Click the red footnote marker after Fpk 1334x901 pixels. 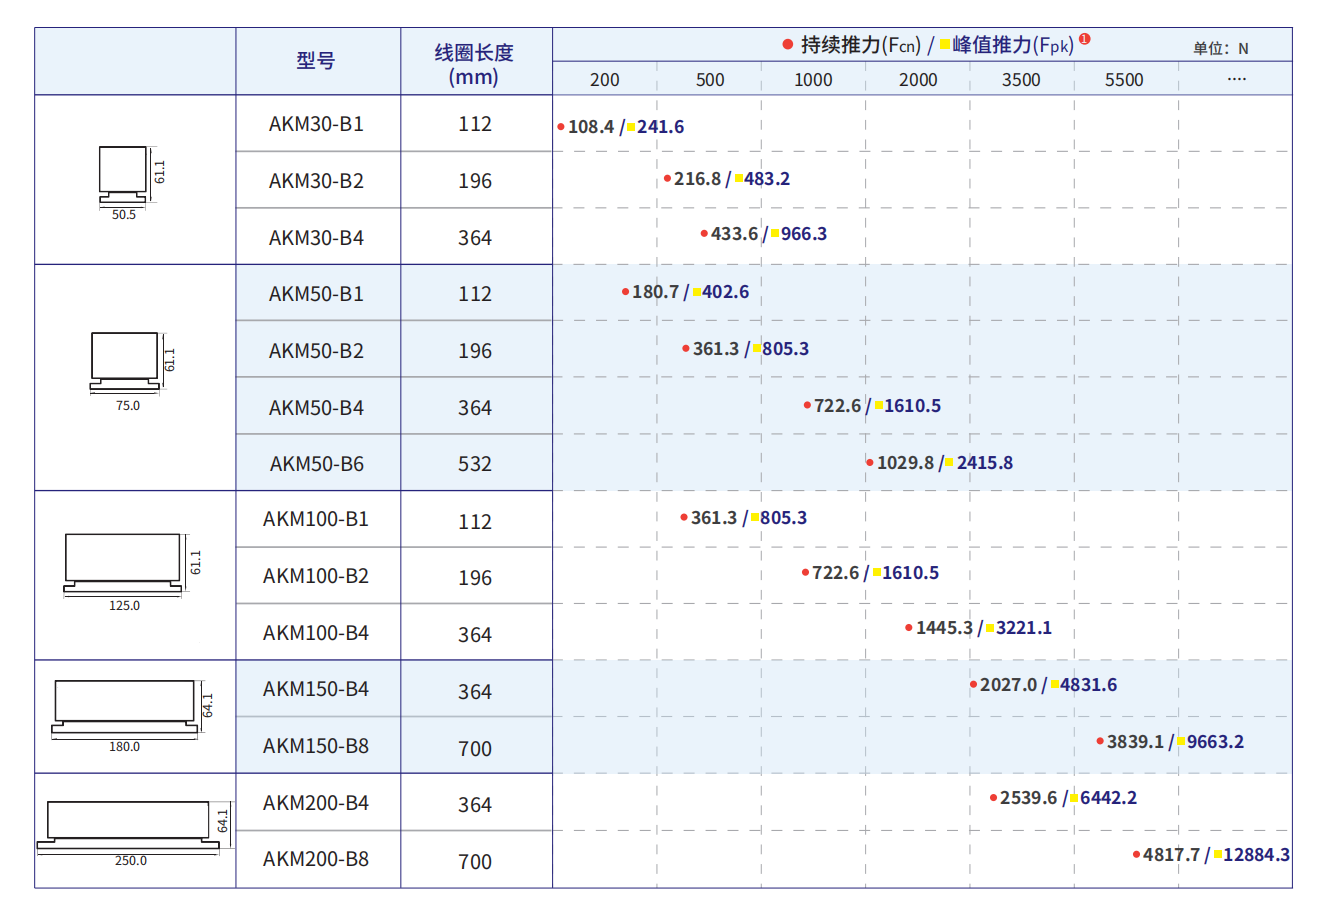pos(1085,40)
